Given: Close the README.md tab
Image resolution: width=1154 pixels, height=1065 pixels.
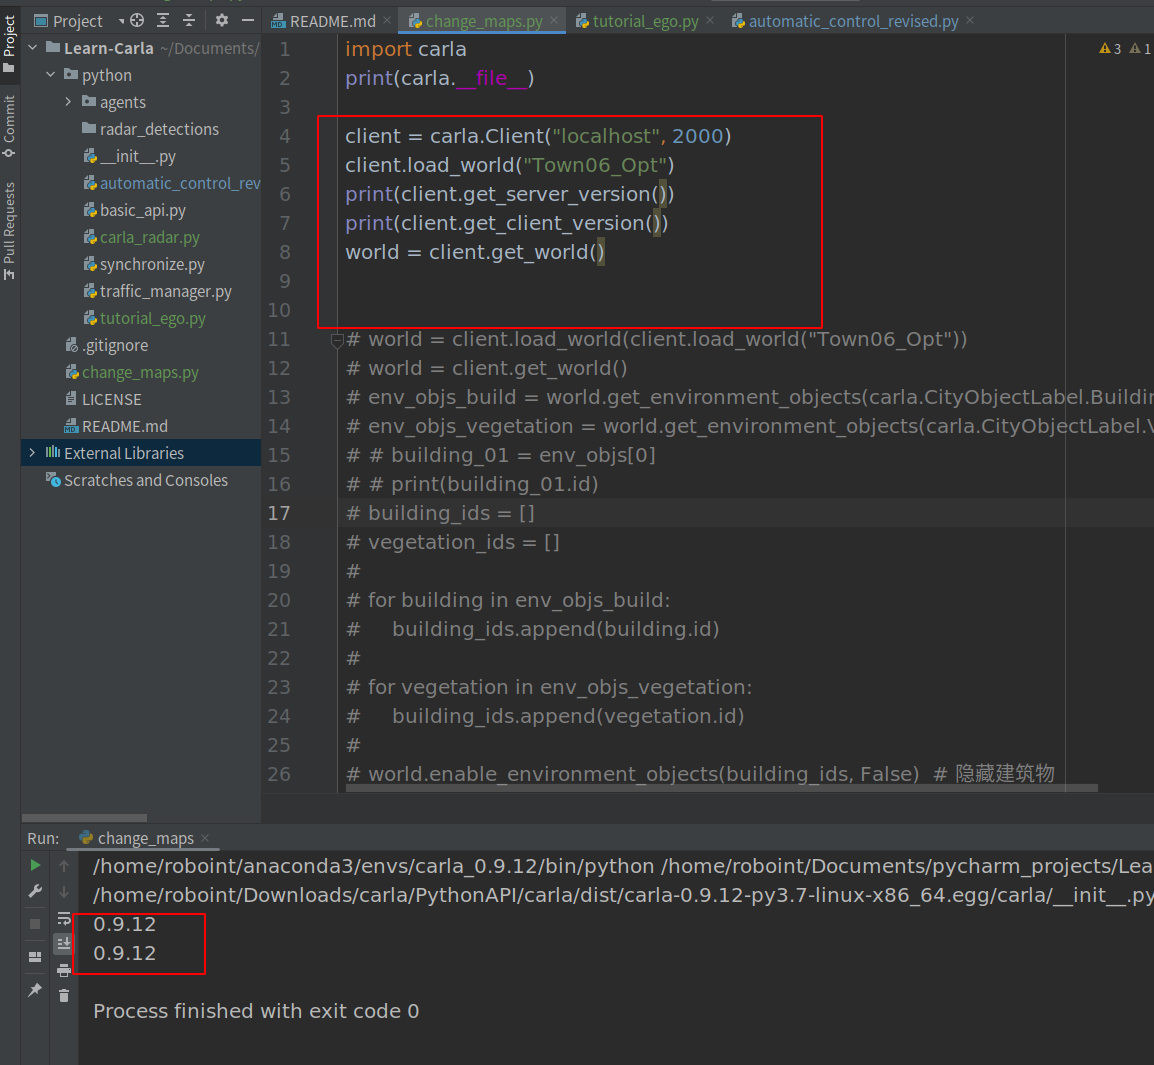Looking at the screenshot, I should (x=386, y=21).
